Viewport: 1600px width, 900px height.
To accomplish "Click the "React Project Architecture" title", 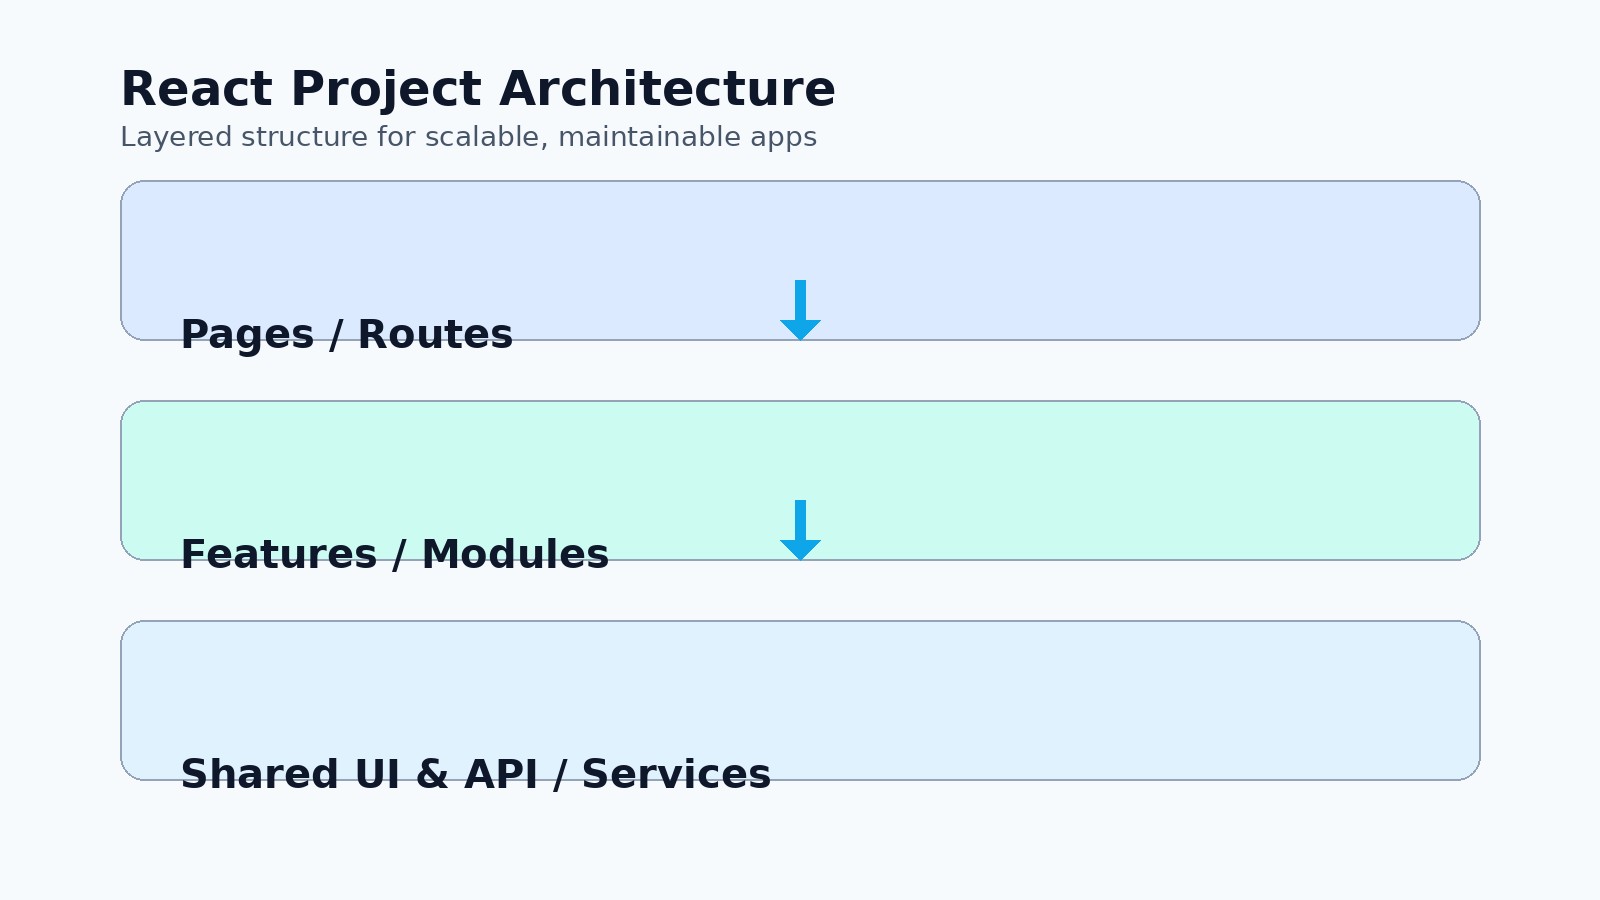I will (x=478, y=90).
